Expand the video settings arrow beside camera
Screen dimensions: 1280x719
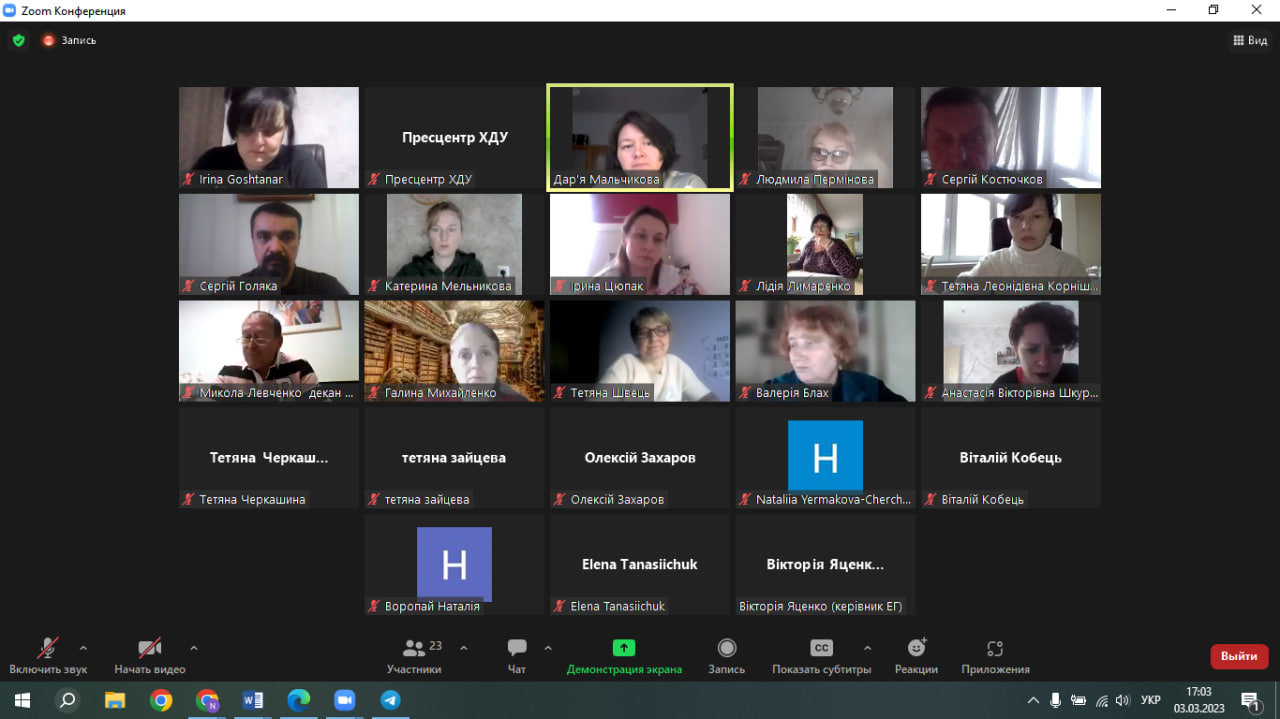pos(194,648)
